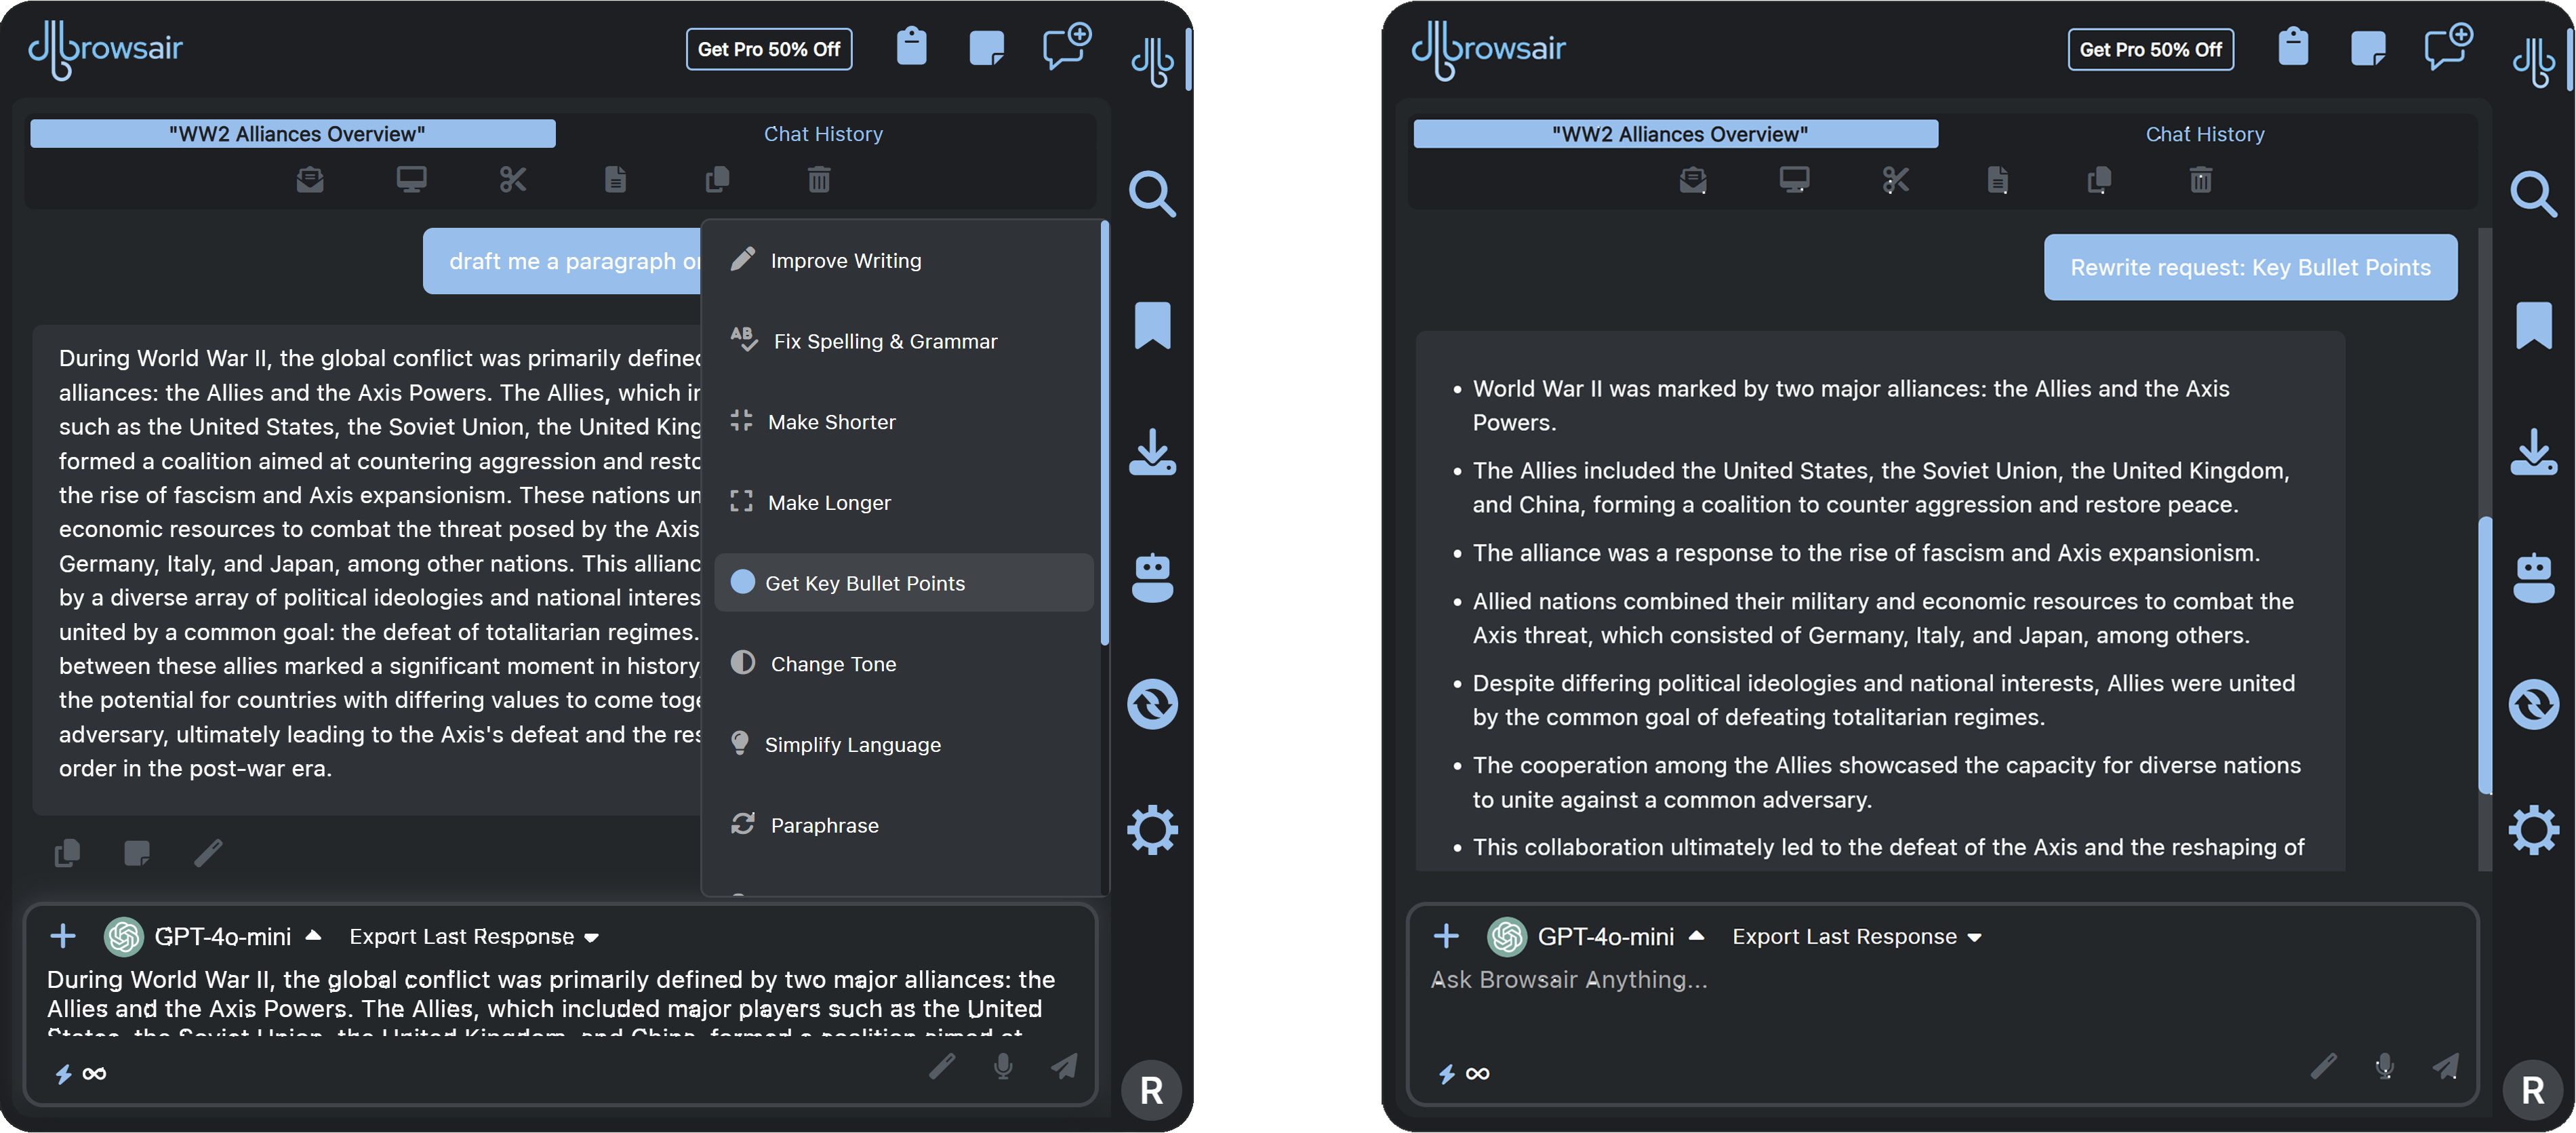Open the GPT-4o-mini model selector
Screen dimensions: 2576x1133
point(222,936)
